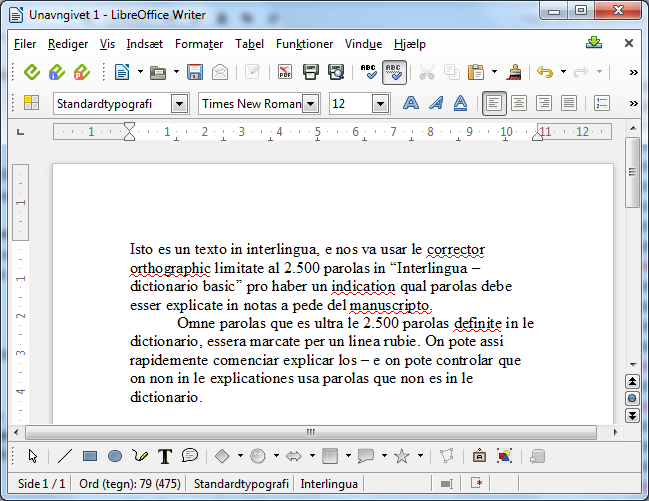Click Side 1 / 1 page indicator
649x501 pixels.
[41, 484]
